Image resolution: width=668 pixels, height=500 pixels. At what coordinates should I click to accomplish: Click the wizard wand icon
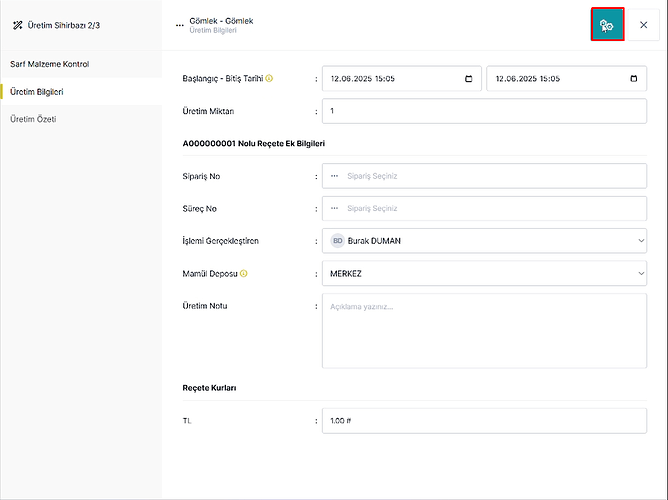(x=17, y=26)
